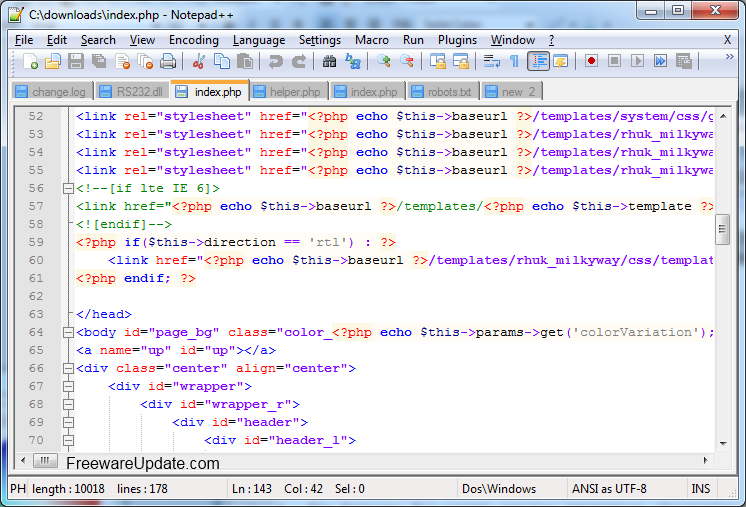The width and height of the screenshot is (746, 507).
Task: Click the New file toolbar icon
Action: pos(30,61)
